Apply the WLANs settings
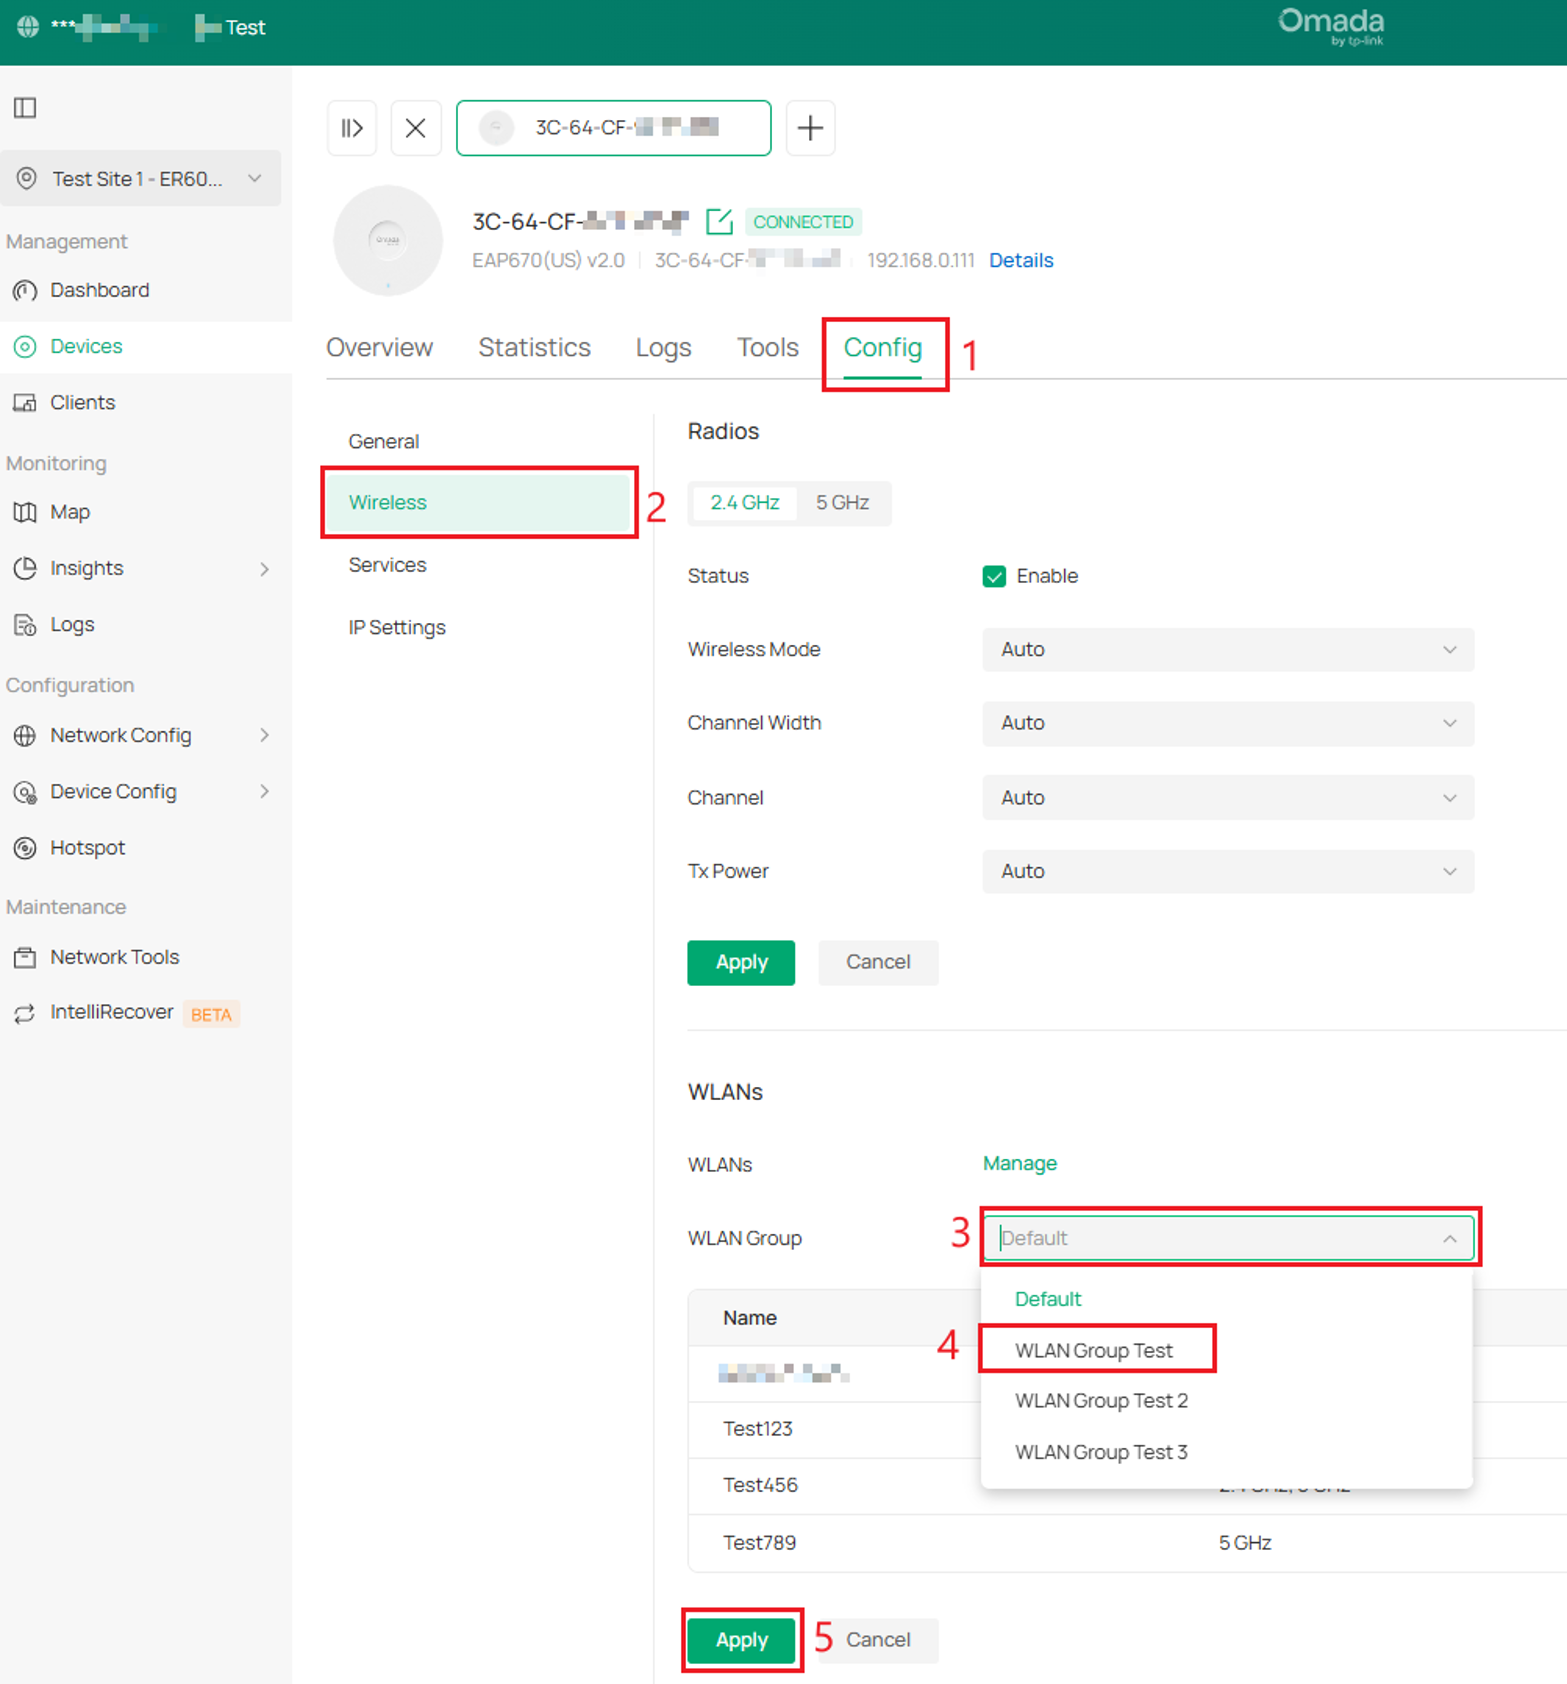This screenshot has width=1567, height=1684. coord(741,1640)
